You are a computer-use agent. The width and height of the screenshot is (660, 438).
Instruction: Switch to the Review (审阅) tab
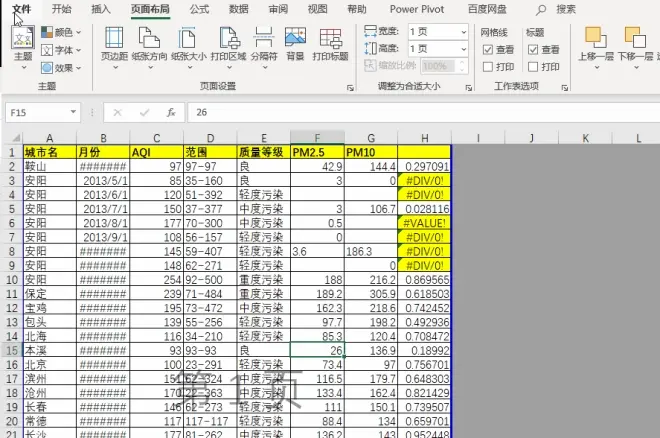278,9
